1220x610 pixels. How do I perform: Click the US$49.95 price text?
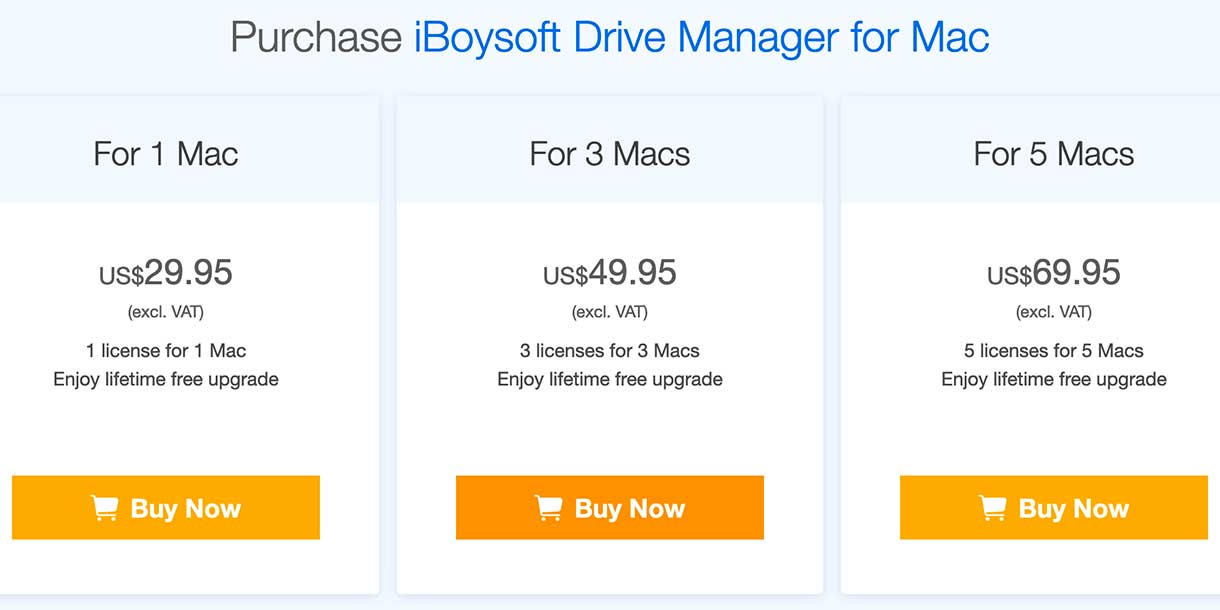(610, 272)
